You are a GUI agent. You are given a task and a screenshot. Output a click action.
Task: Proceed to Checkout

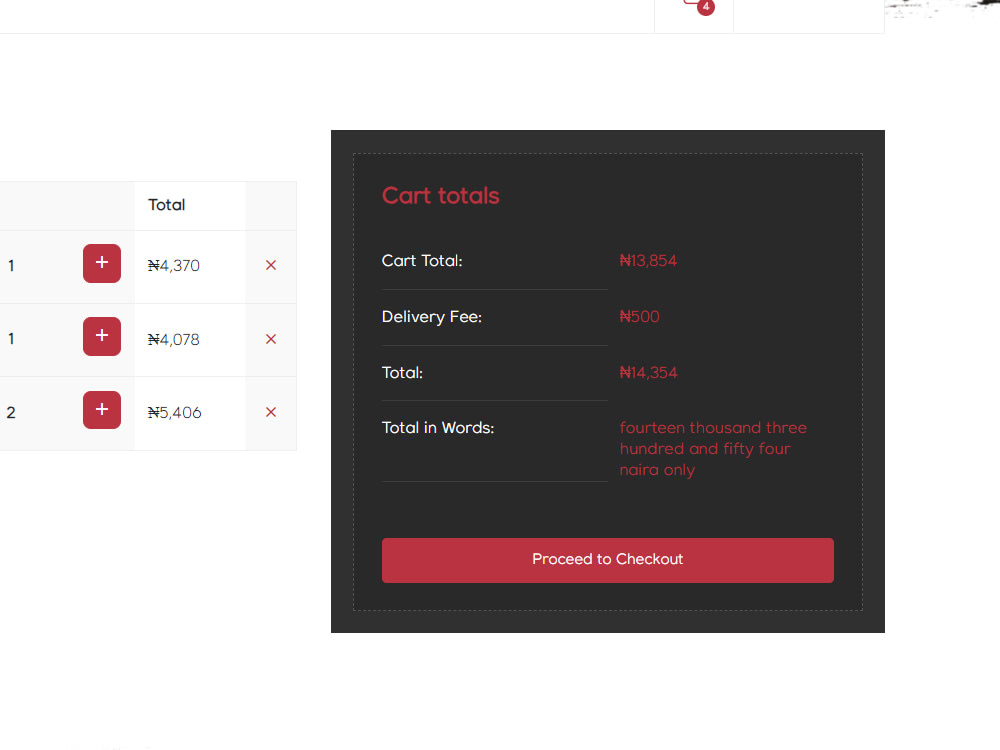pos(608,561)
